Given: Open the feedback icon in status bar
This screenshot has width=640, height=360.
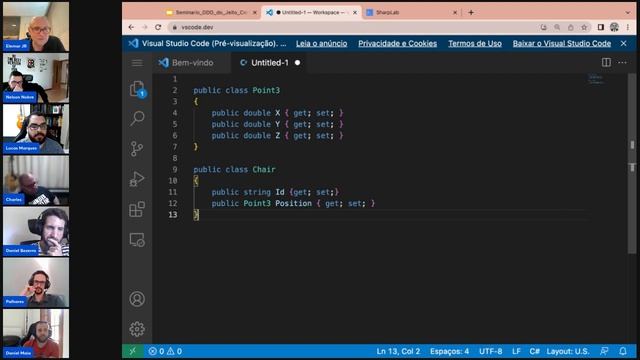Looking at the screenshot, I should pyautogui.click(x=604, y=351).
